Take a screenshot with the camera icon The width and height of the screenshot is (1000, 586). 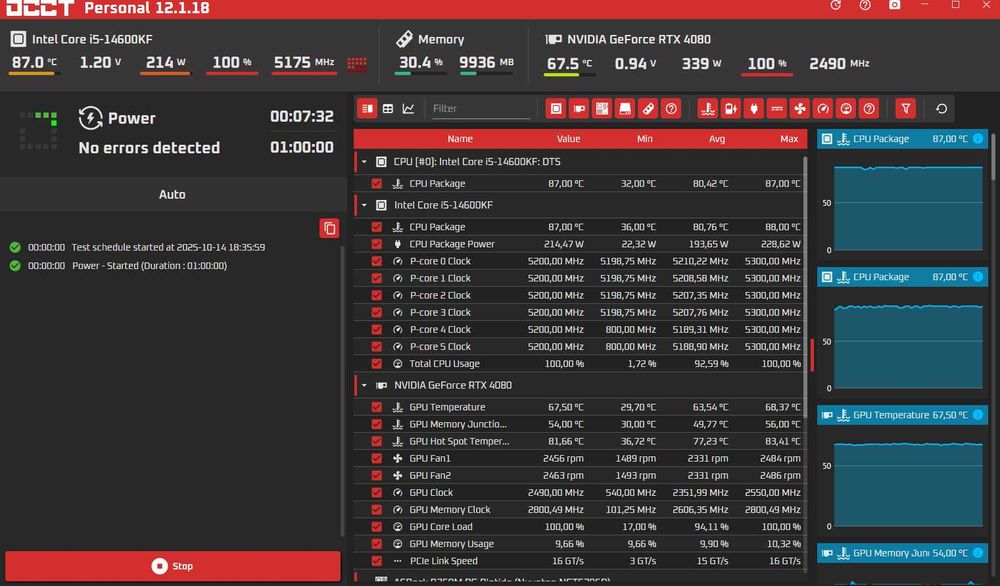[895, 5]
